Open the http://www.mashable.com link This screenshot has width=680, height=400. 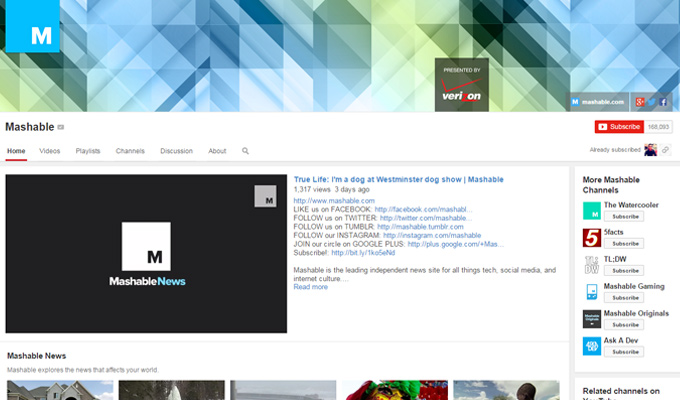(334, 200)
